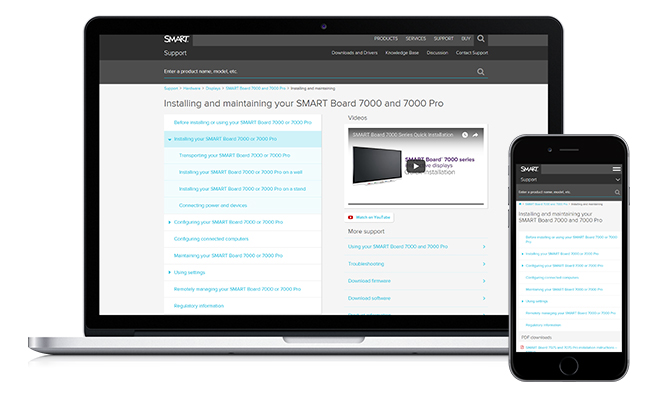
Task: Open Installing your SMART Board on a stand
Action: [x=242, y=189]
